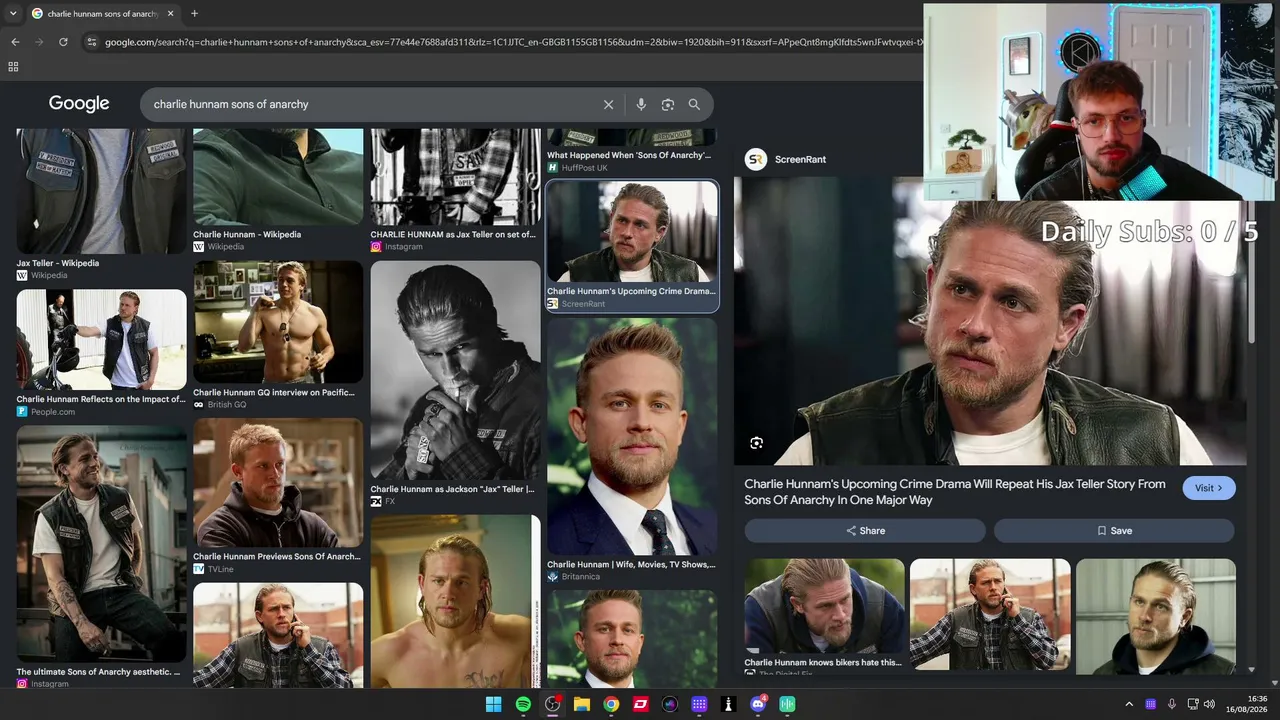Viewport: 1280px width, 720px height.
Task: Click the Save button
Action: [1114, 531]
